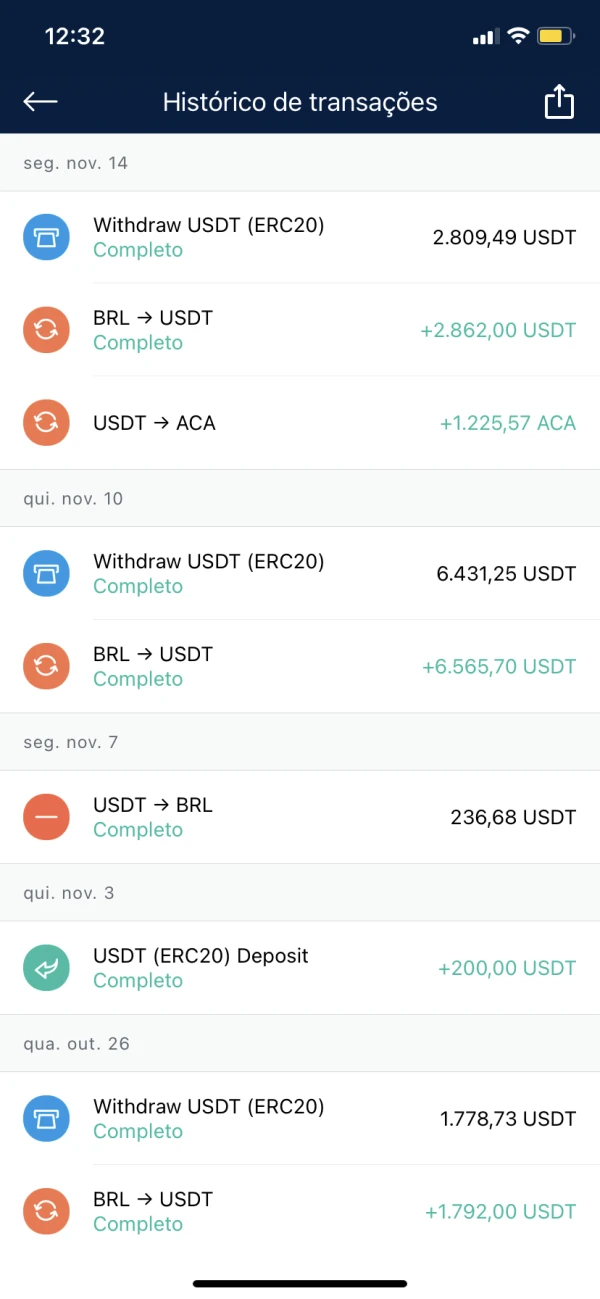Tap blue withdraw icon for 2.809,49 USDT
This screenshot has height=1299, width=600.
point(46,237)
